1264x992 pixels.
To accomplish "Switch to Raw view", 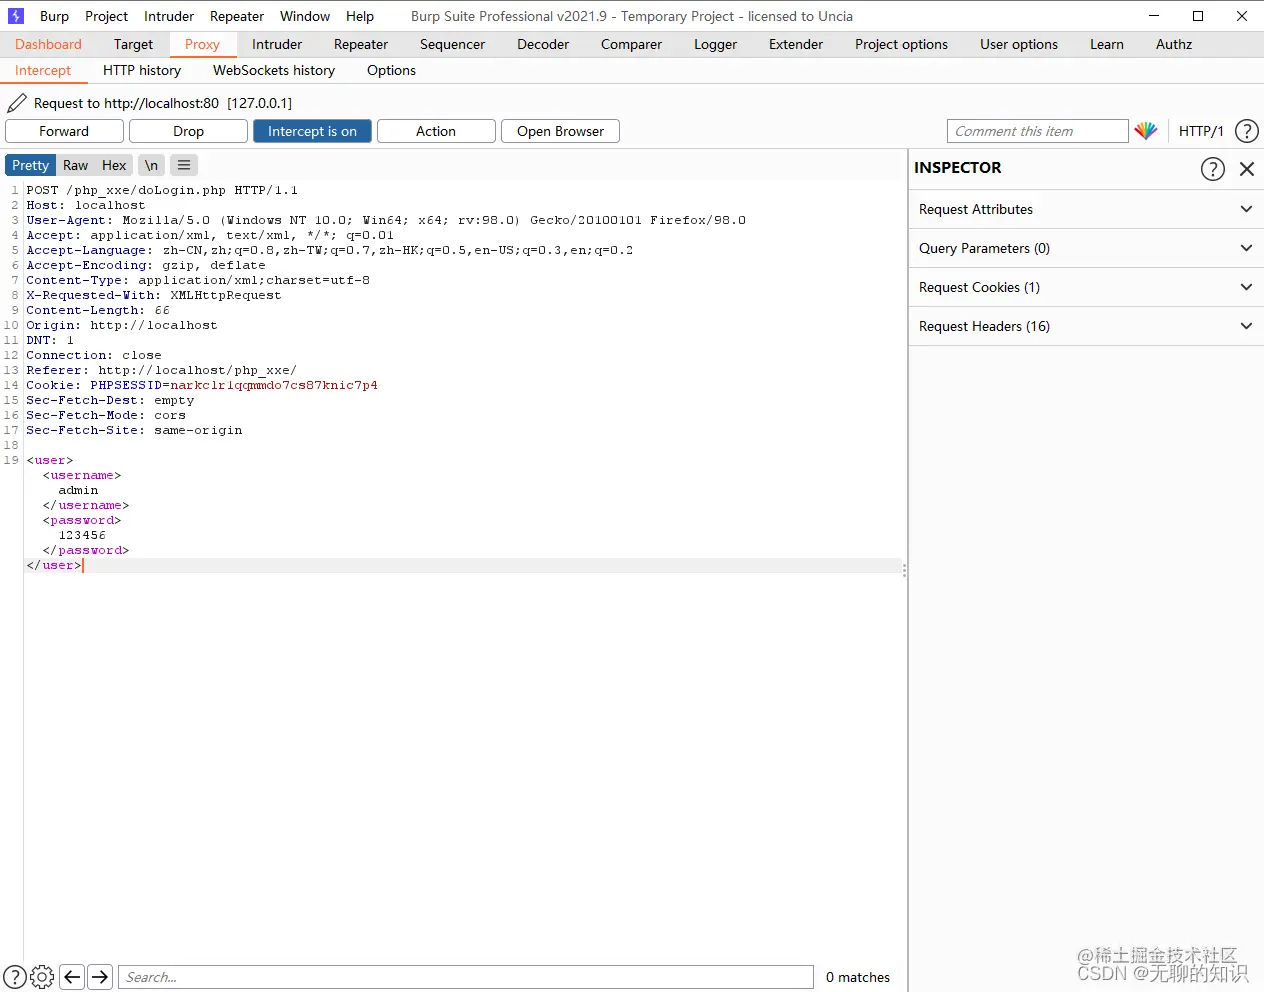I will (x=76, y=165).
